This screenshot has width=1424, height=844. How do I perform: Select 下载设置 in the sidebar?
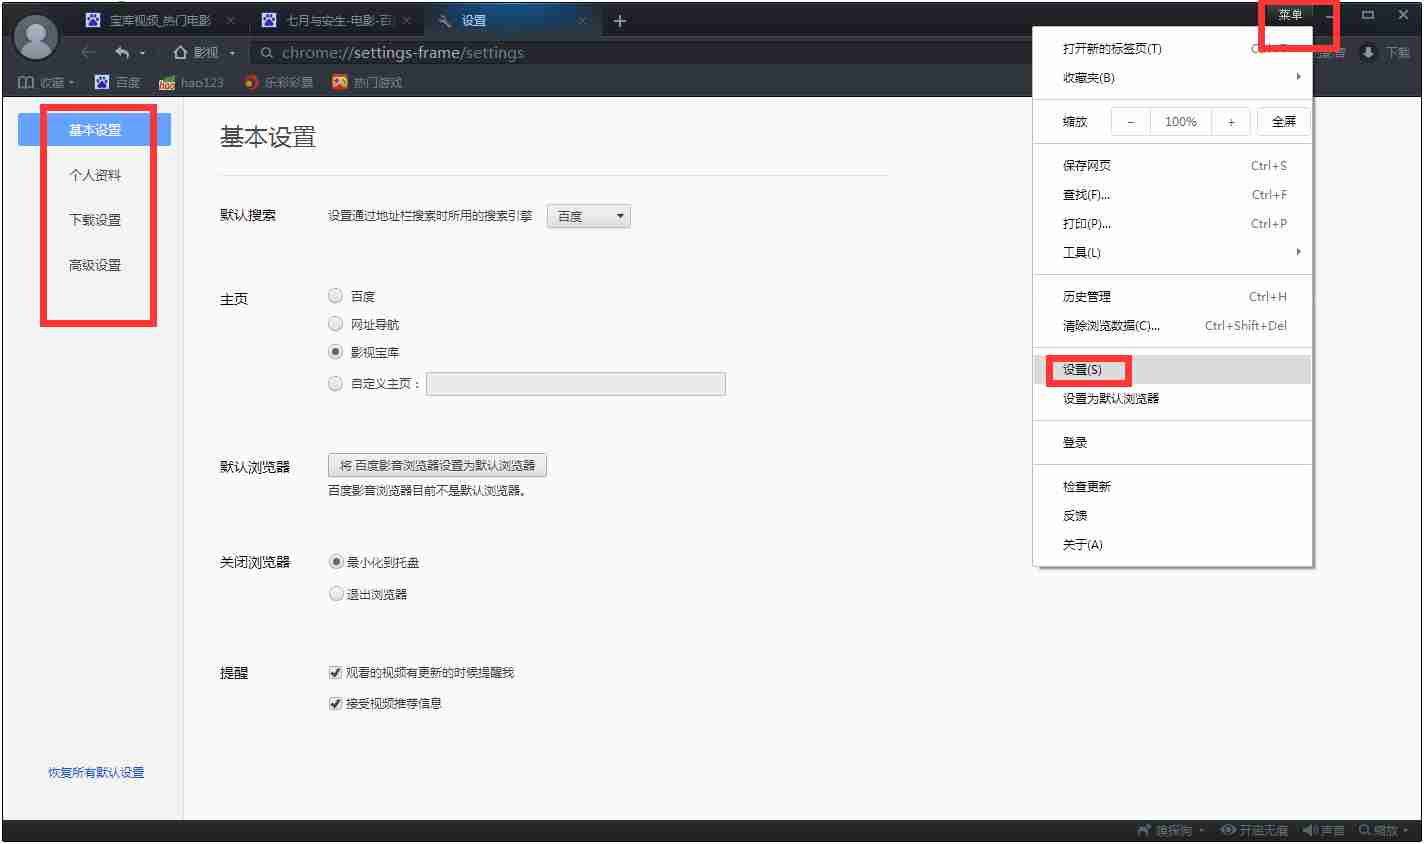click(x=95, y=220)
